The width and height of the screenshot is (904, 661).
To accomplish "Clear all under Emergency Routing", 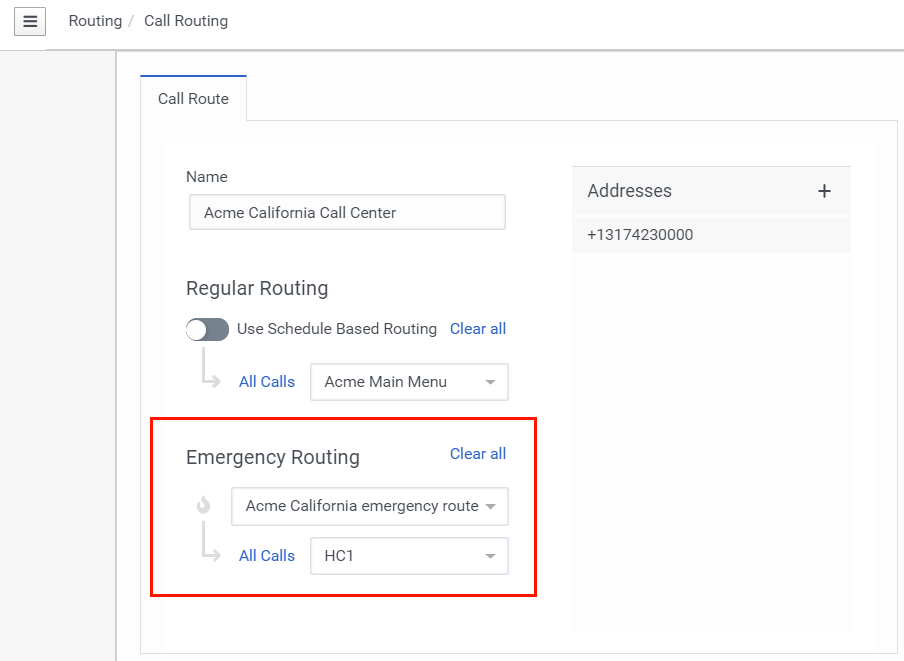I will [x=478, y=454].
